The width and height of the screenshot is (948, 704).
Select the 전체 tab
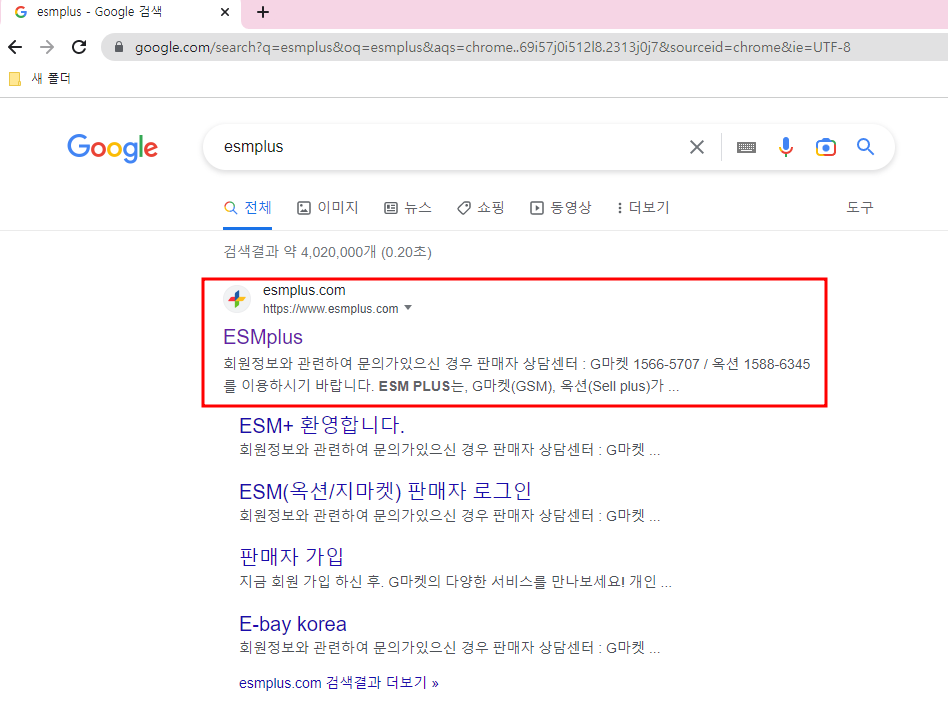pos(247,208)
